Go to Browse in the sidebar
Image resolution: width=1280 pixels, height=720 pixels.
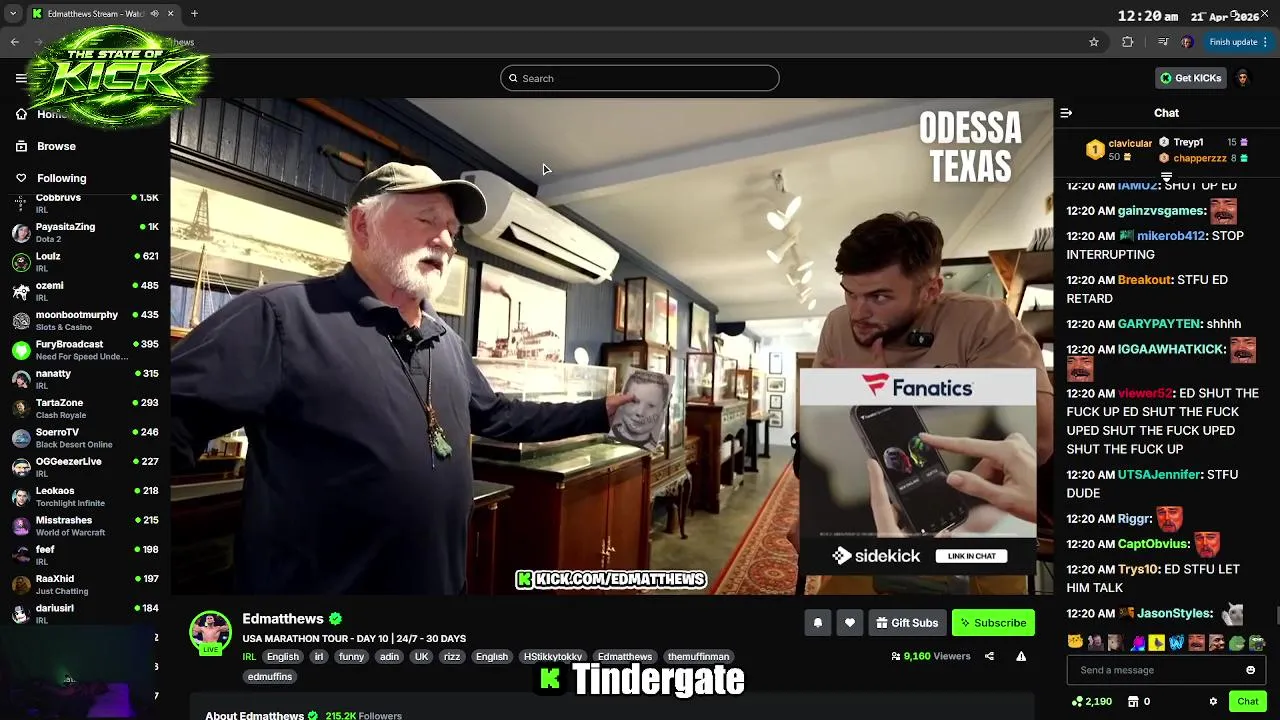point(56,146)
